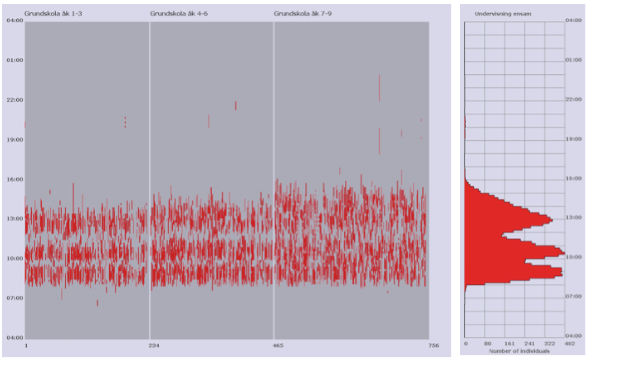
Task: Click the 16:00 label on the histogram time axis
Action: point(574,178)
